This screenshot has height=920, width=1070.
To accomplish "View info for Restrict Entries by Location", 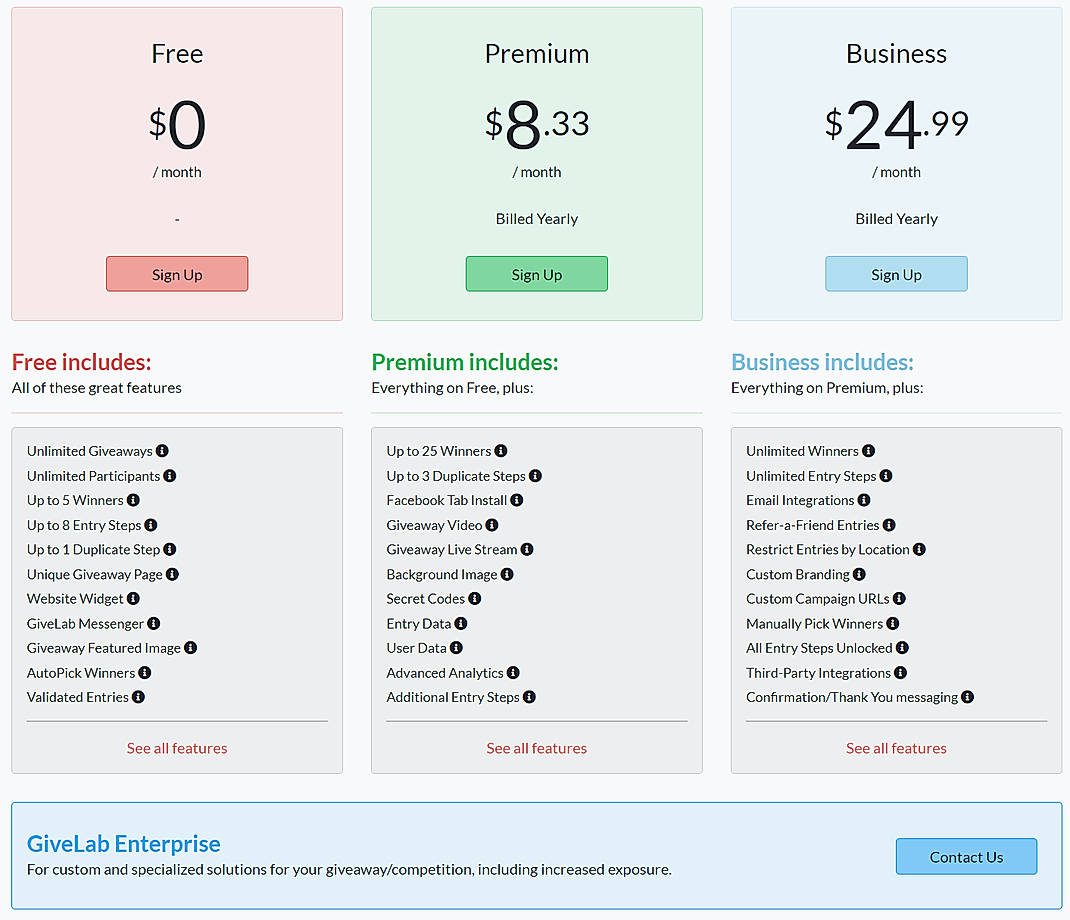I will pos(920,549).
